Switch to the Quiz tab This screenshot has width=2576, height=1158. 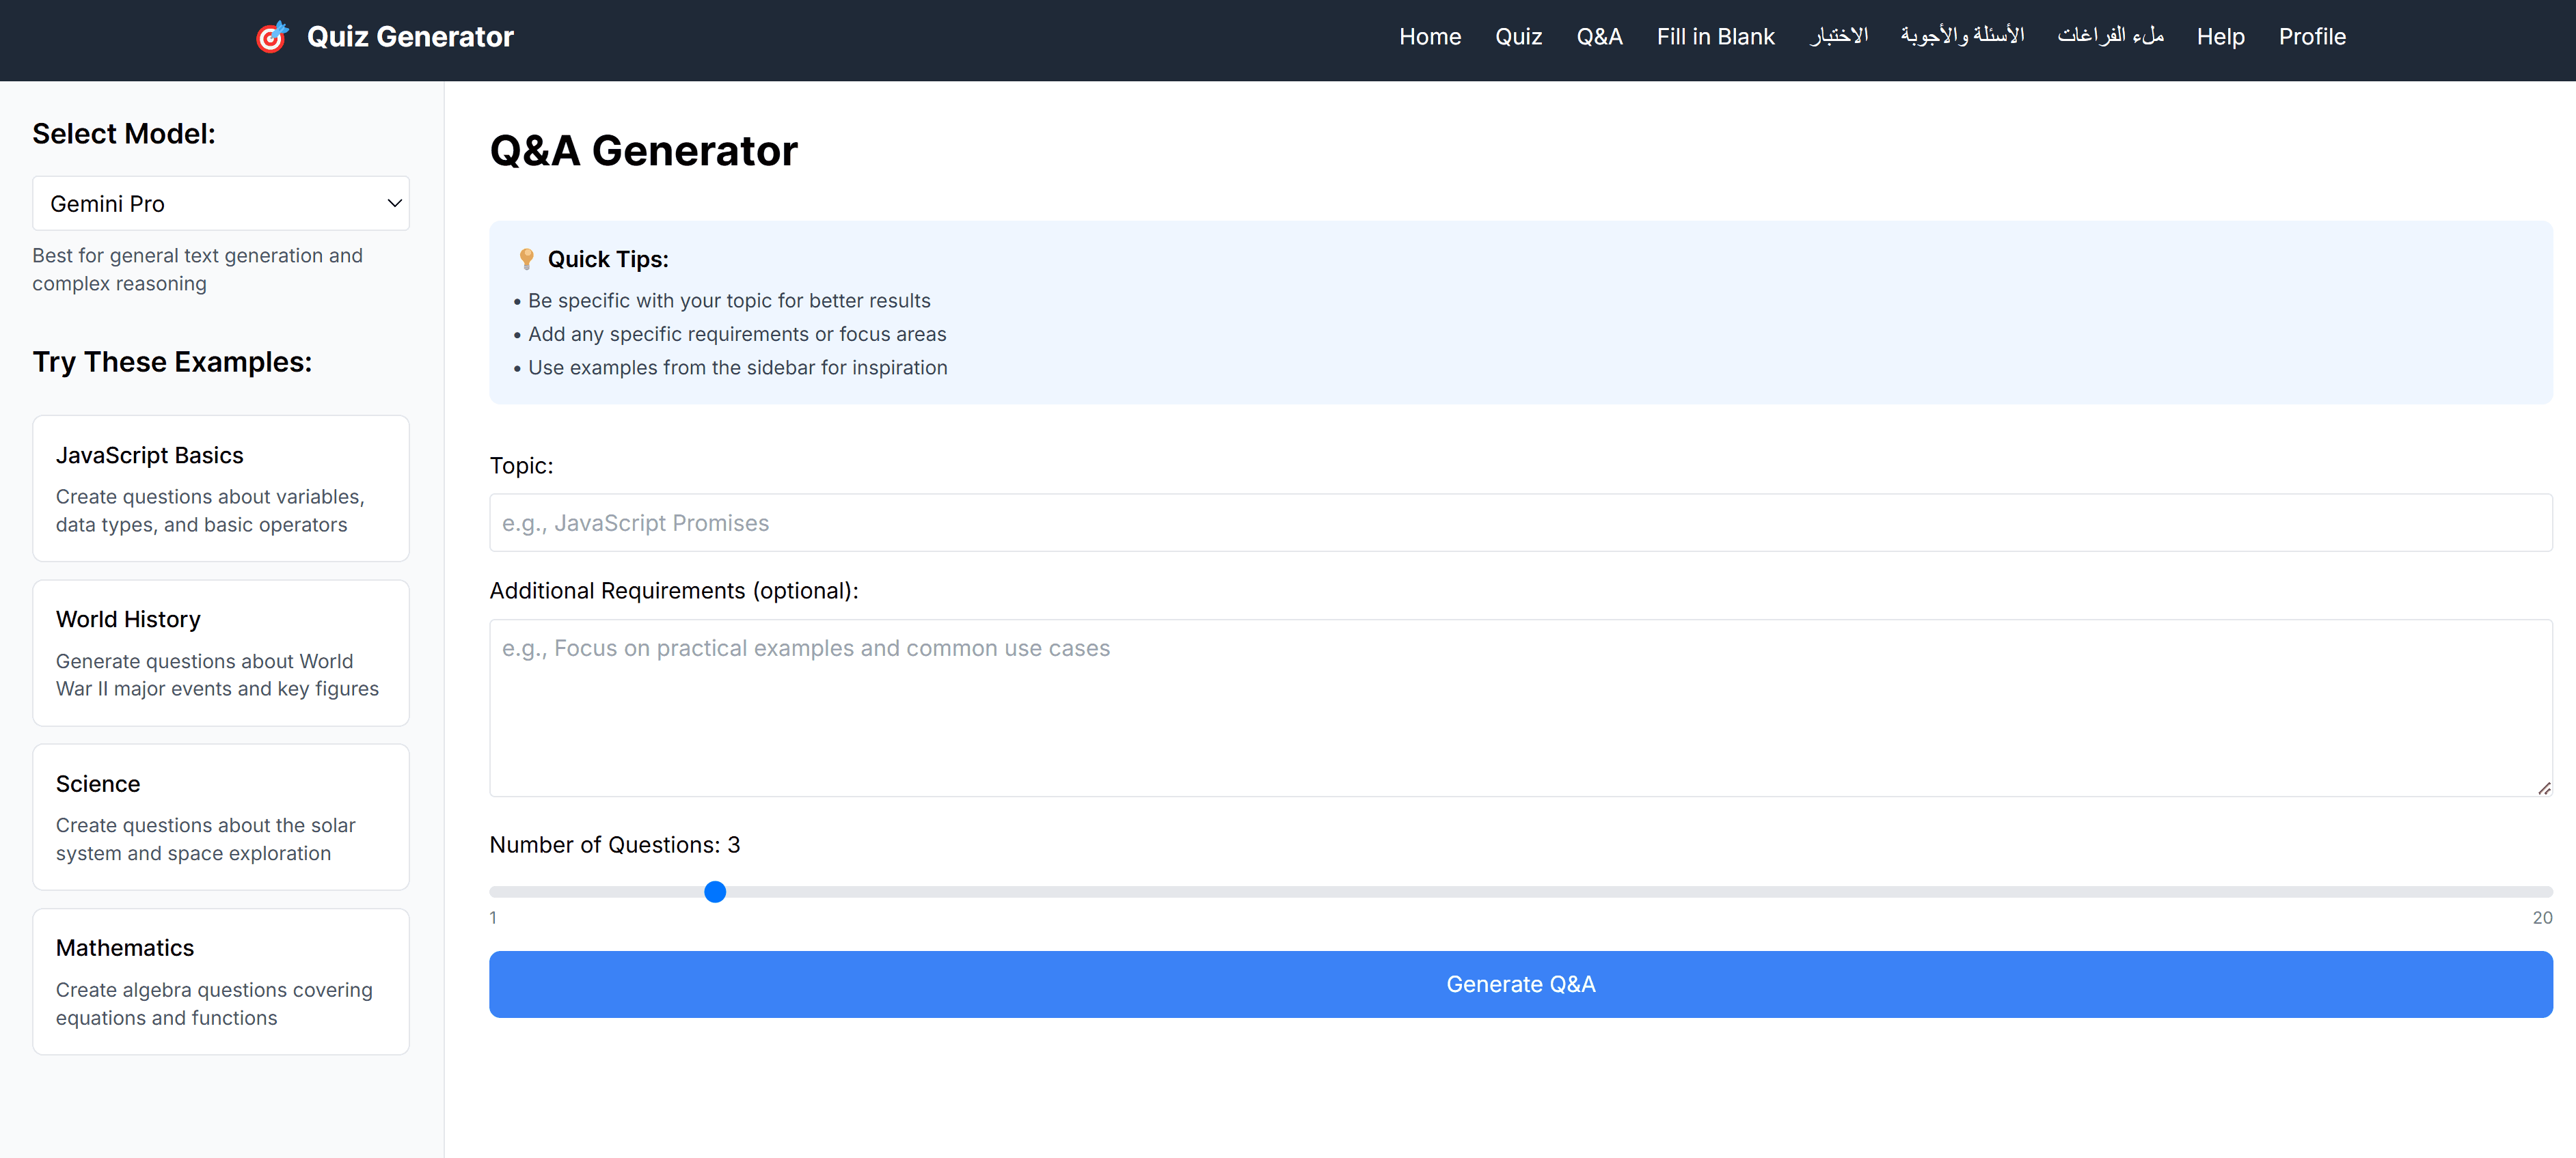(x=1518, y=36)
